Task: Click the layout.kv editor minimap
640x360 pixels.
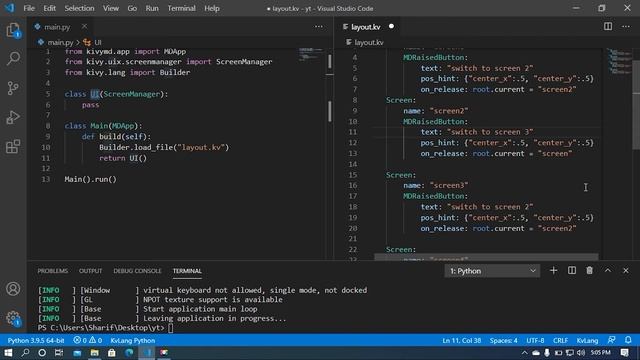Action: pos(619,61)
